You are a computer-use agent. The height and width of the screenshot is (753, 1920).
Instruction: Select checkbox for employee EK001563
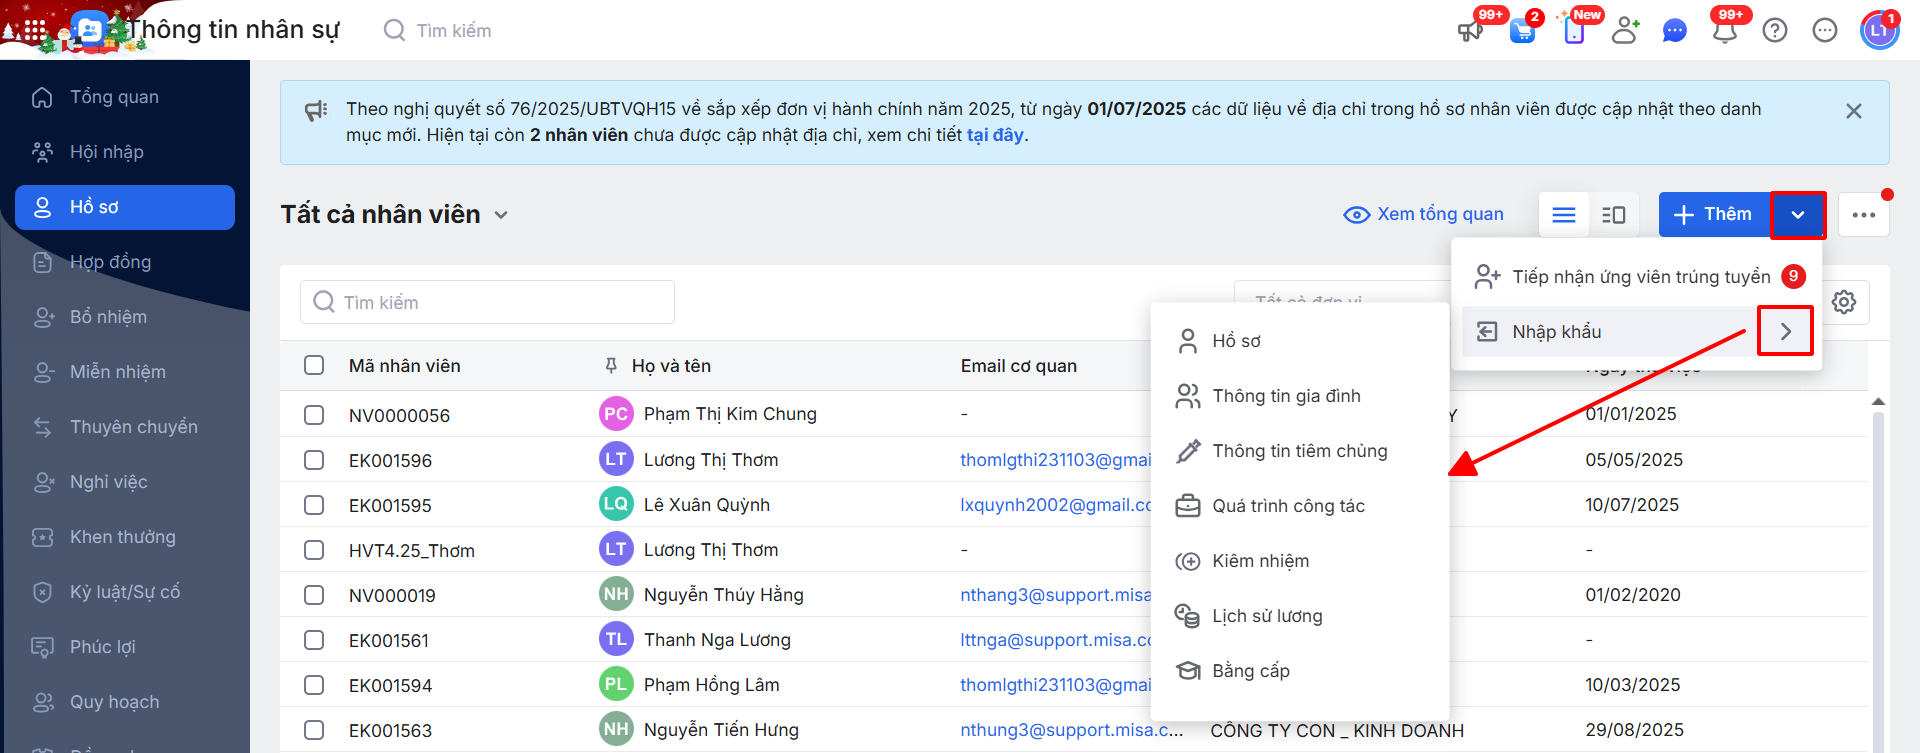(x=314, y=730)
